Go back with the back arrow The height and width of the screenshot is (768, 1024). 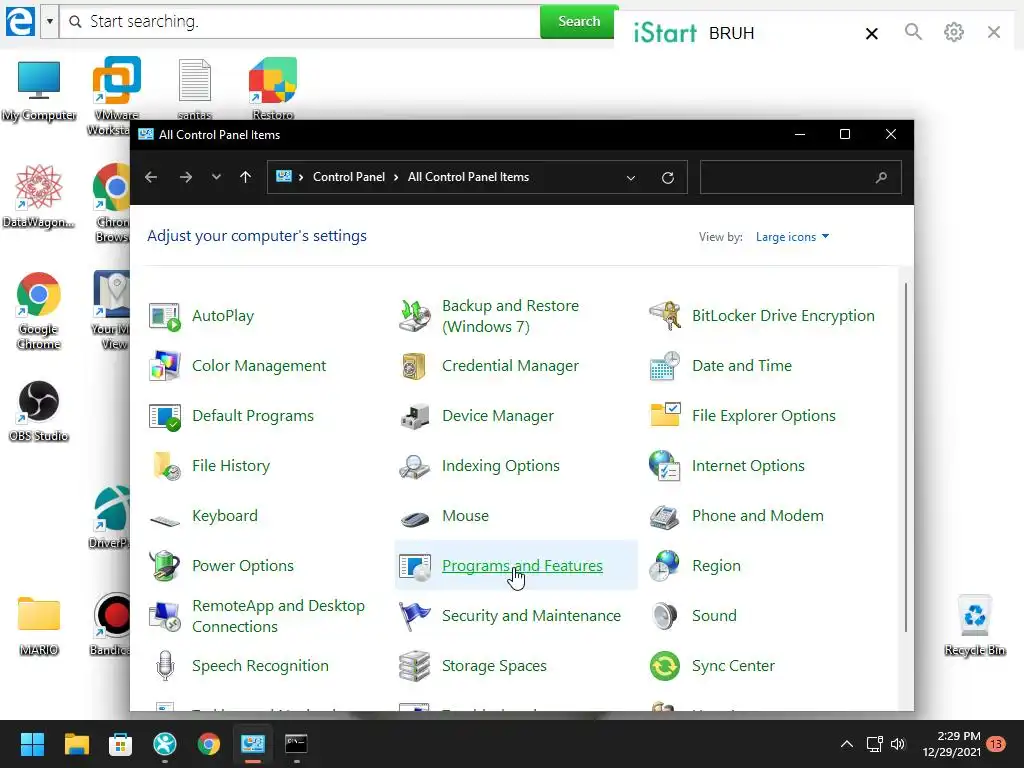tap(151, 177)
